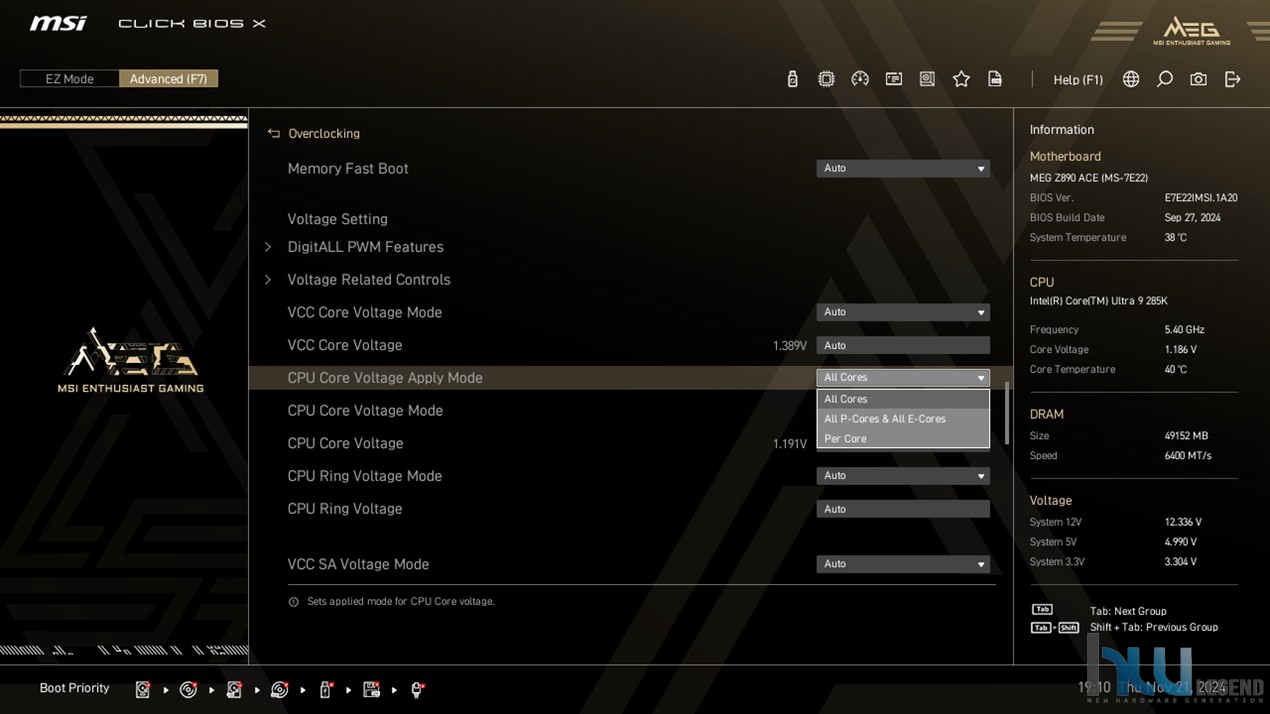Select the Advanced (F7) mode tab
The image size is (1270, 714).
(x=168, y=79)
